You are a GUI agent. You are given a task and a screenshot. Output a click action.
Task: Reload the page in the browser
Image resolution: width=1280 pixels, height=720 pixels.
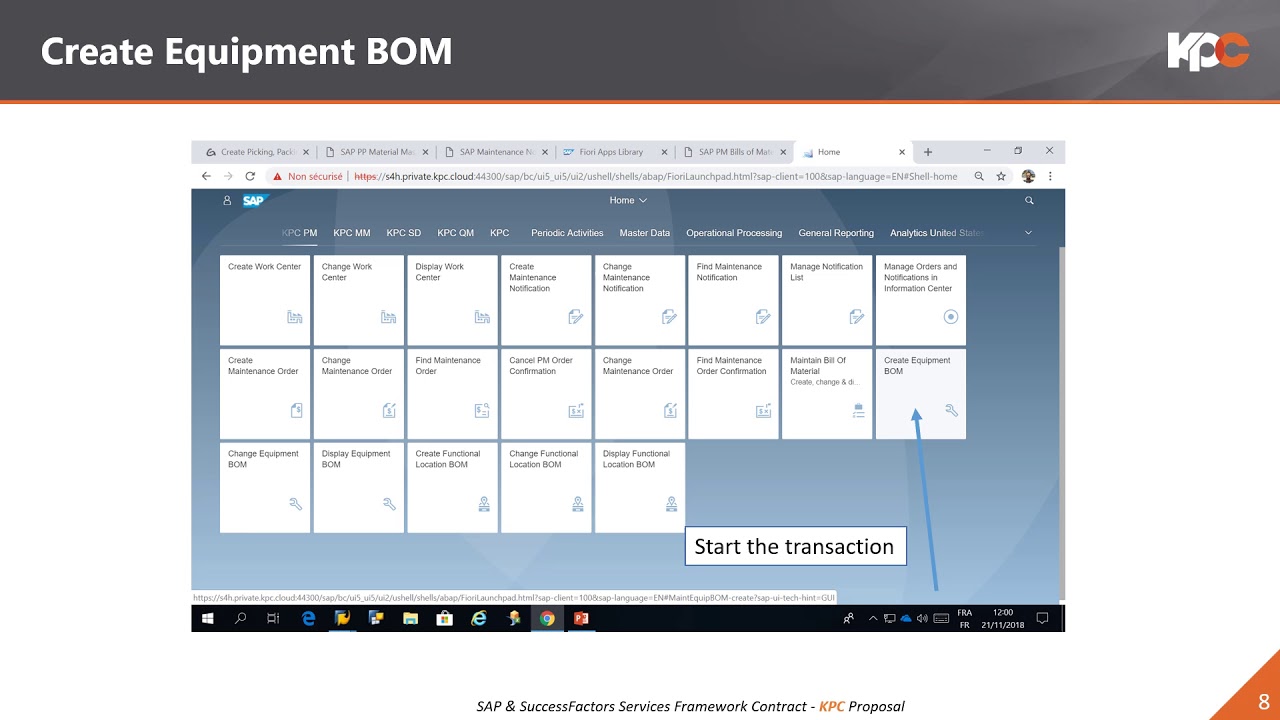[x=250, y=176]
